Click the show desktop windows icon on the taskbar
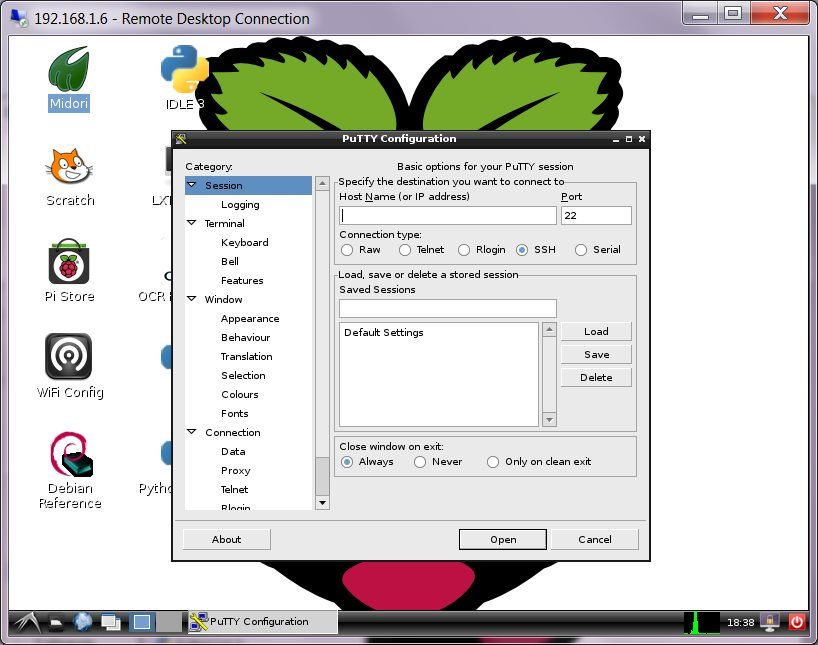The width and height of the screenshot is (818, 645). pos(111,622)
